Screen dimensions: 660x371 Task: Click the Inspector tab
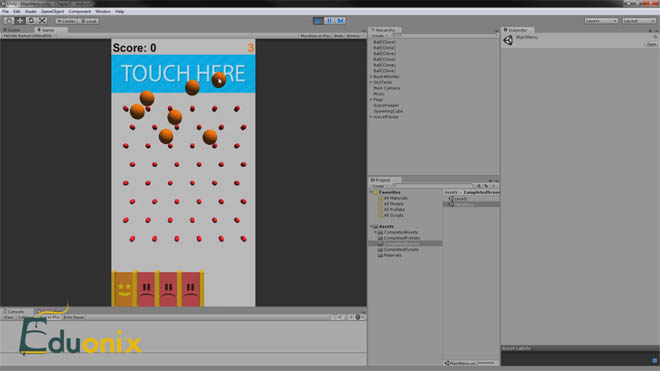pos(518,30)
